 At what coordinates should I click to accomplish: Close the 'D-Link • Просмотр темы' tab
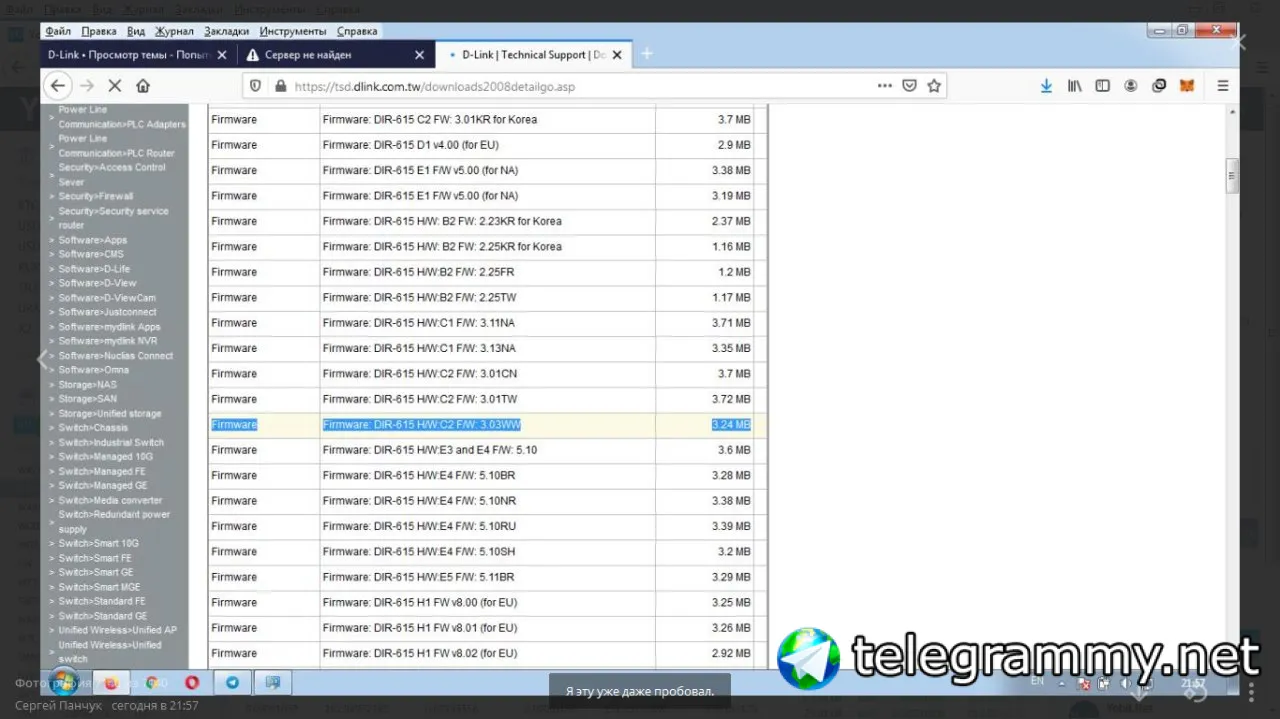click(x=221, y=55)
